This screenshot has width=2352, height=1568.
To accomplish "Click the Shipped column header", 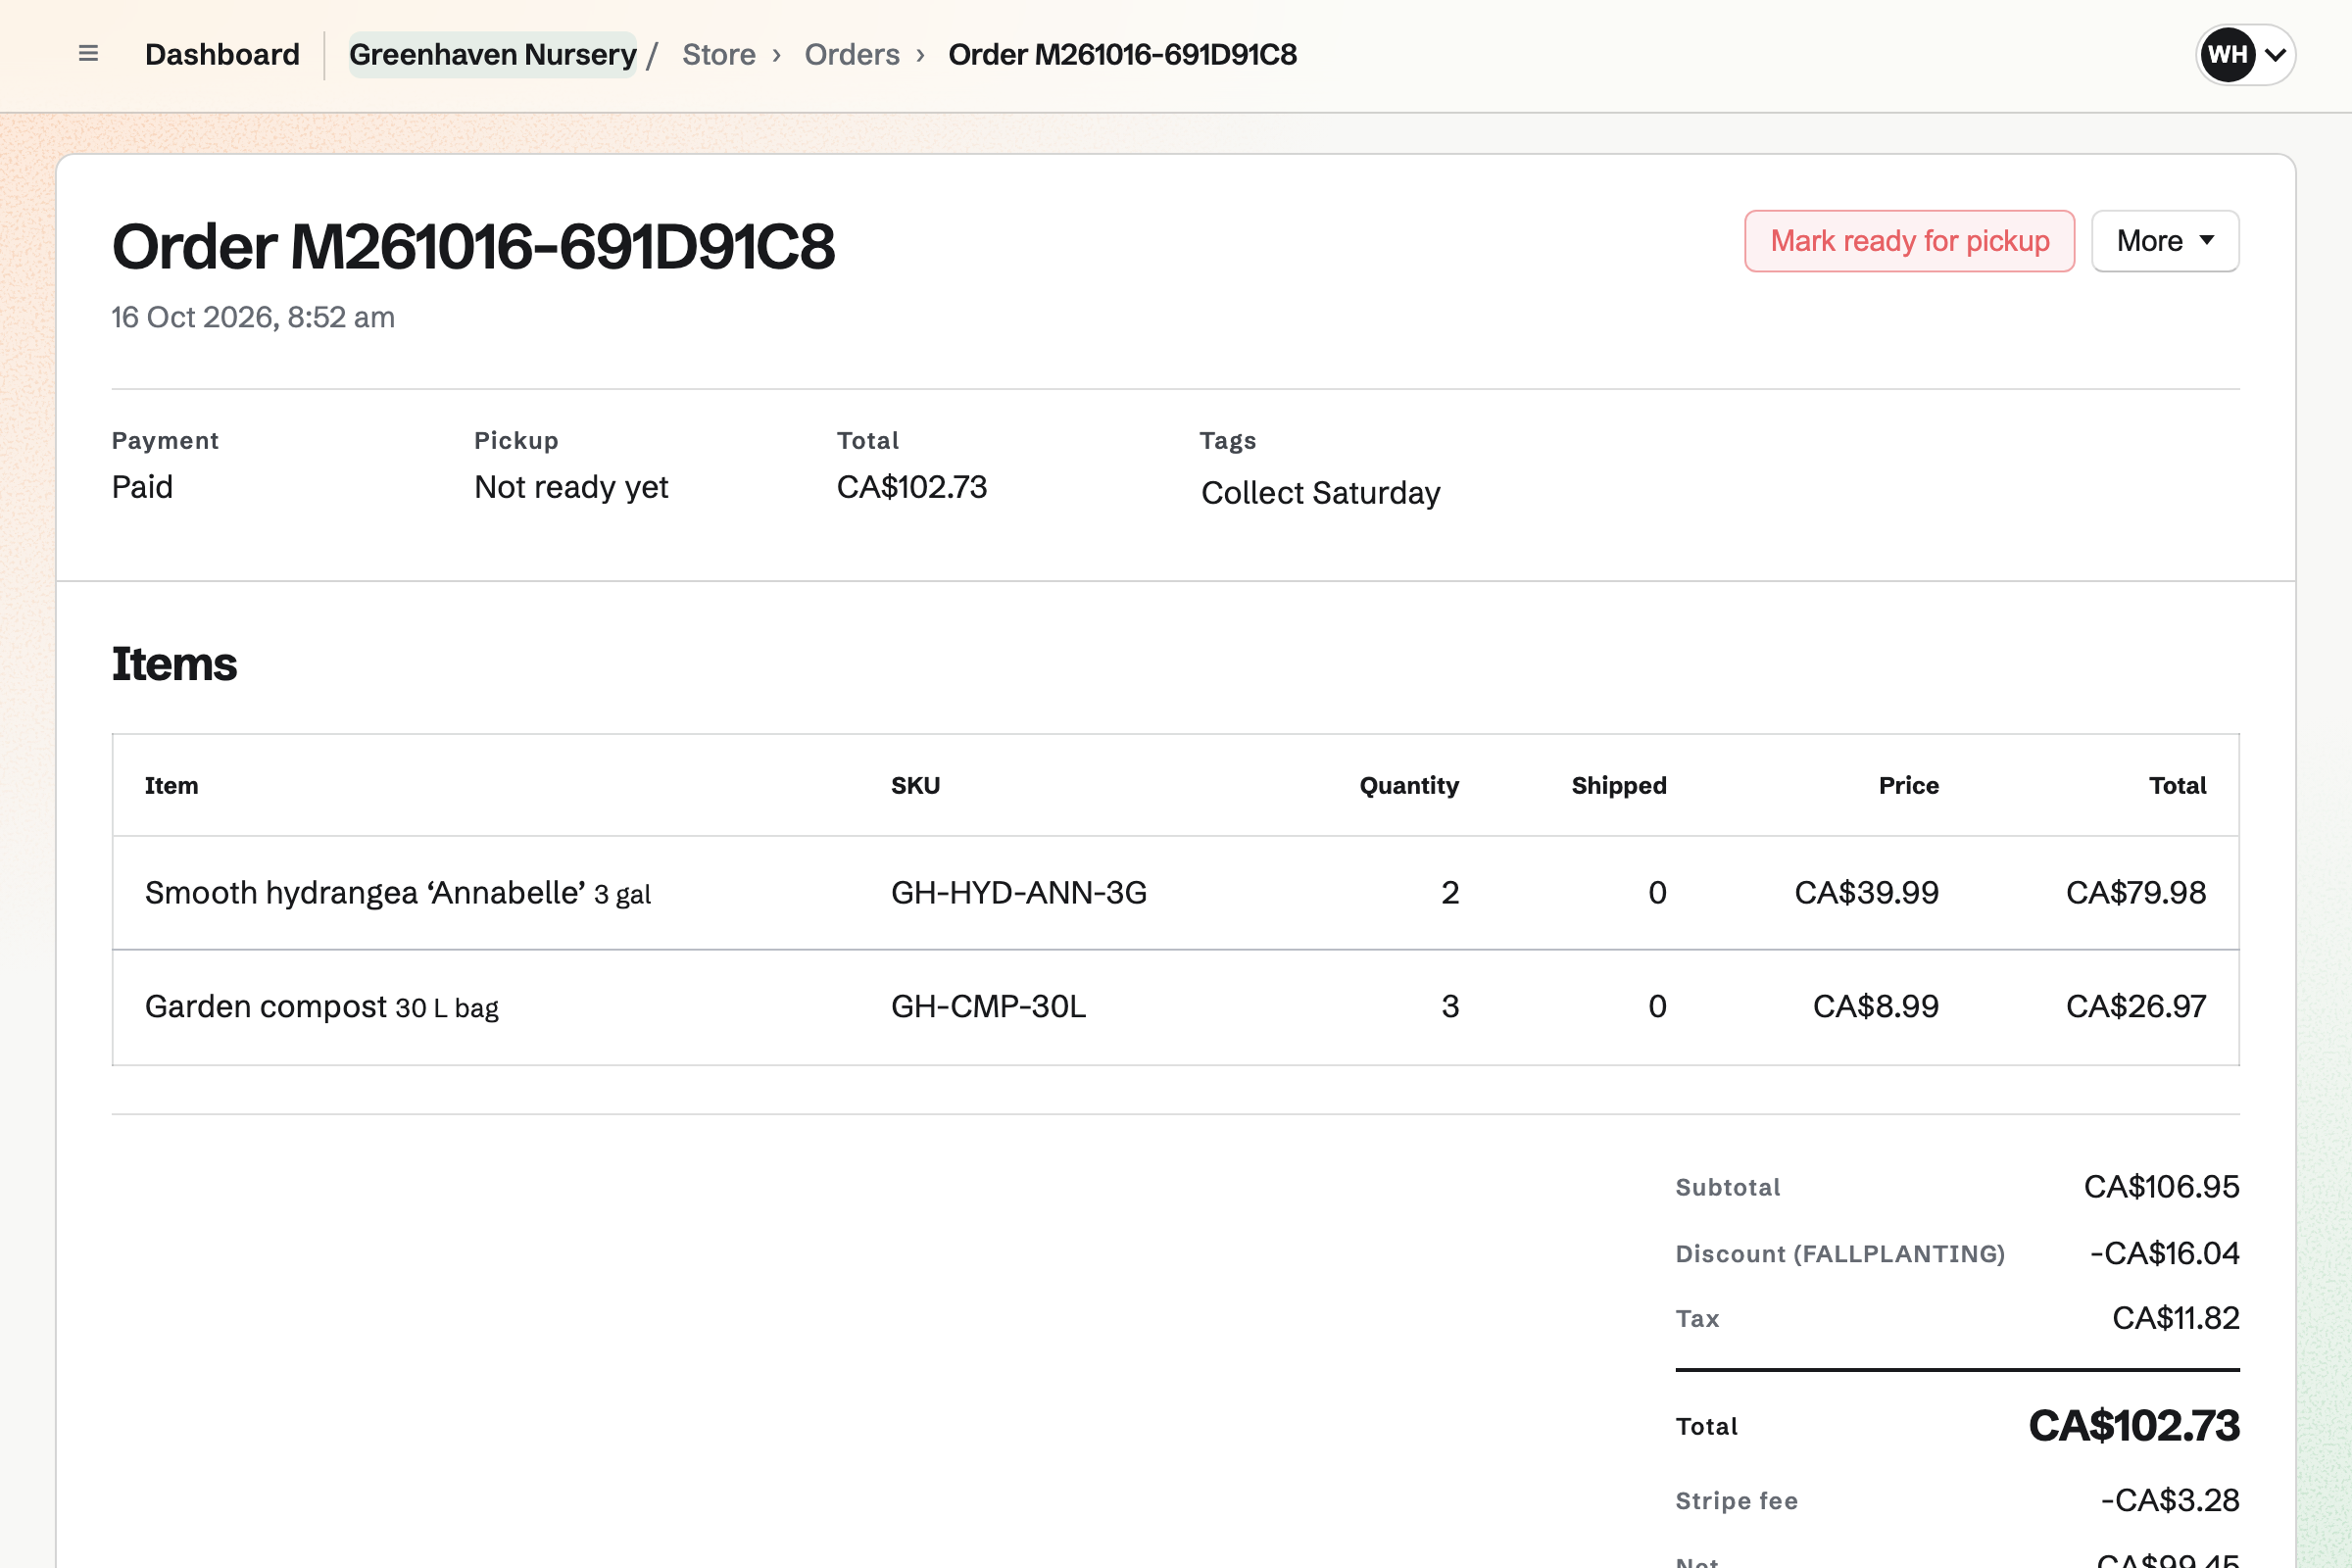I will 1618,785.
